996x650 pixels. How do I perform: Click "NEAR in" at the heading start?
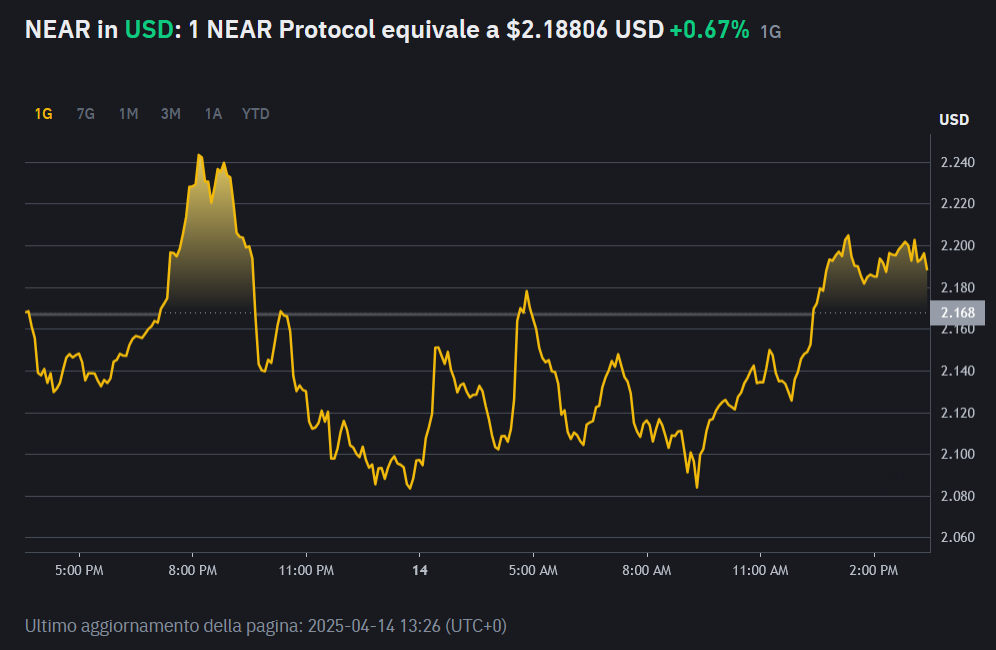pyautogui.click(x=71, y=30)
